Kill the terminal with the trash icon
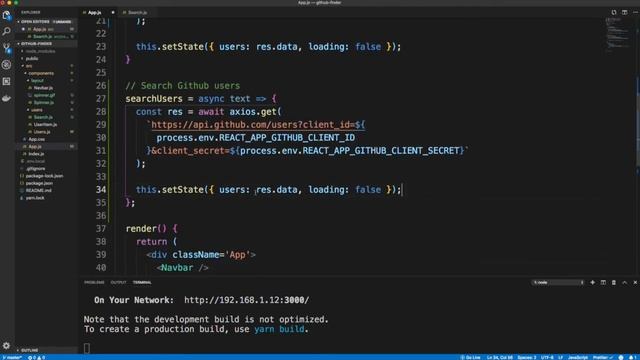 [x=614, y=282]
